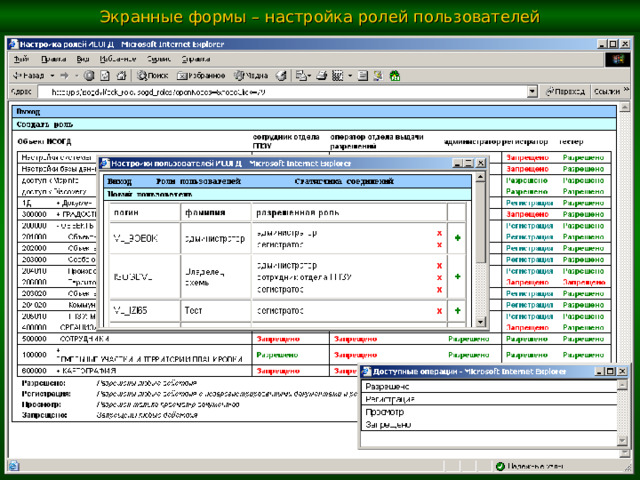The width and height of the screenshot is (640, 480).
Task: Remove the администратор role from the user with surname Владелец схемы
Action: [x=439, y=266]
